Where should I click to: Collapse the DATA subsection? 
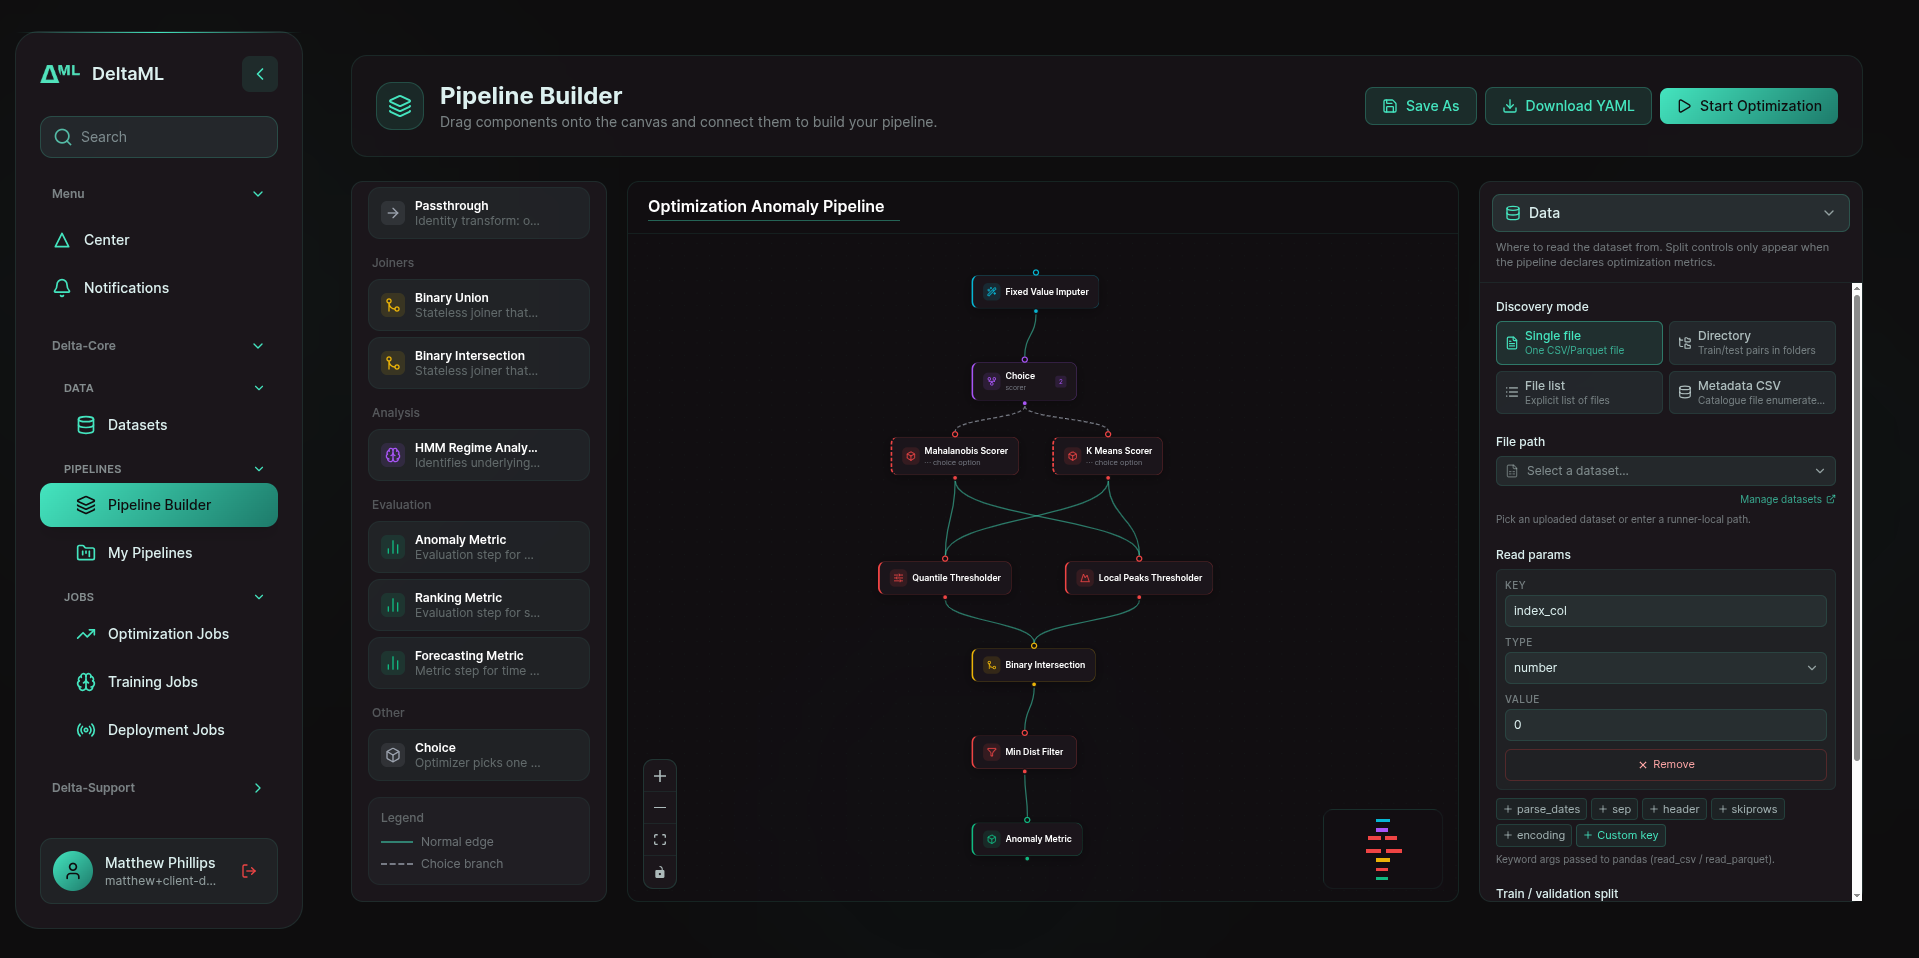pos(259,388)
